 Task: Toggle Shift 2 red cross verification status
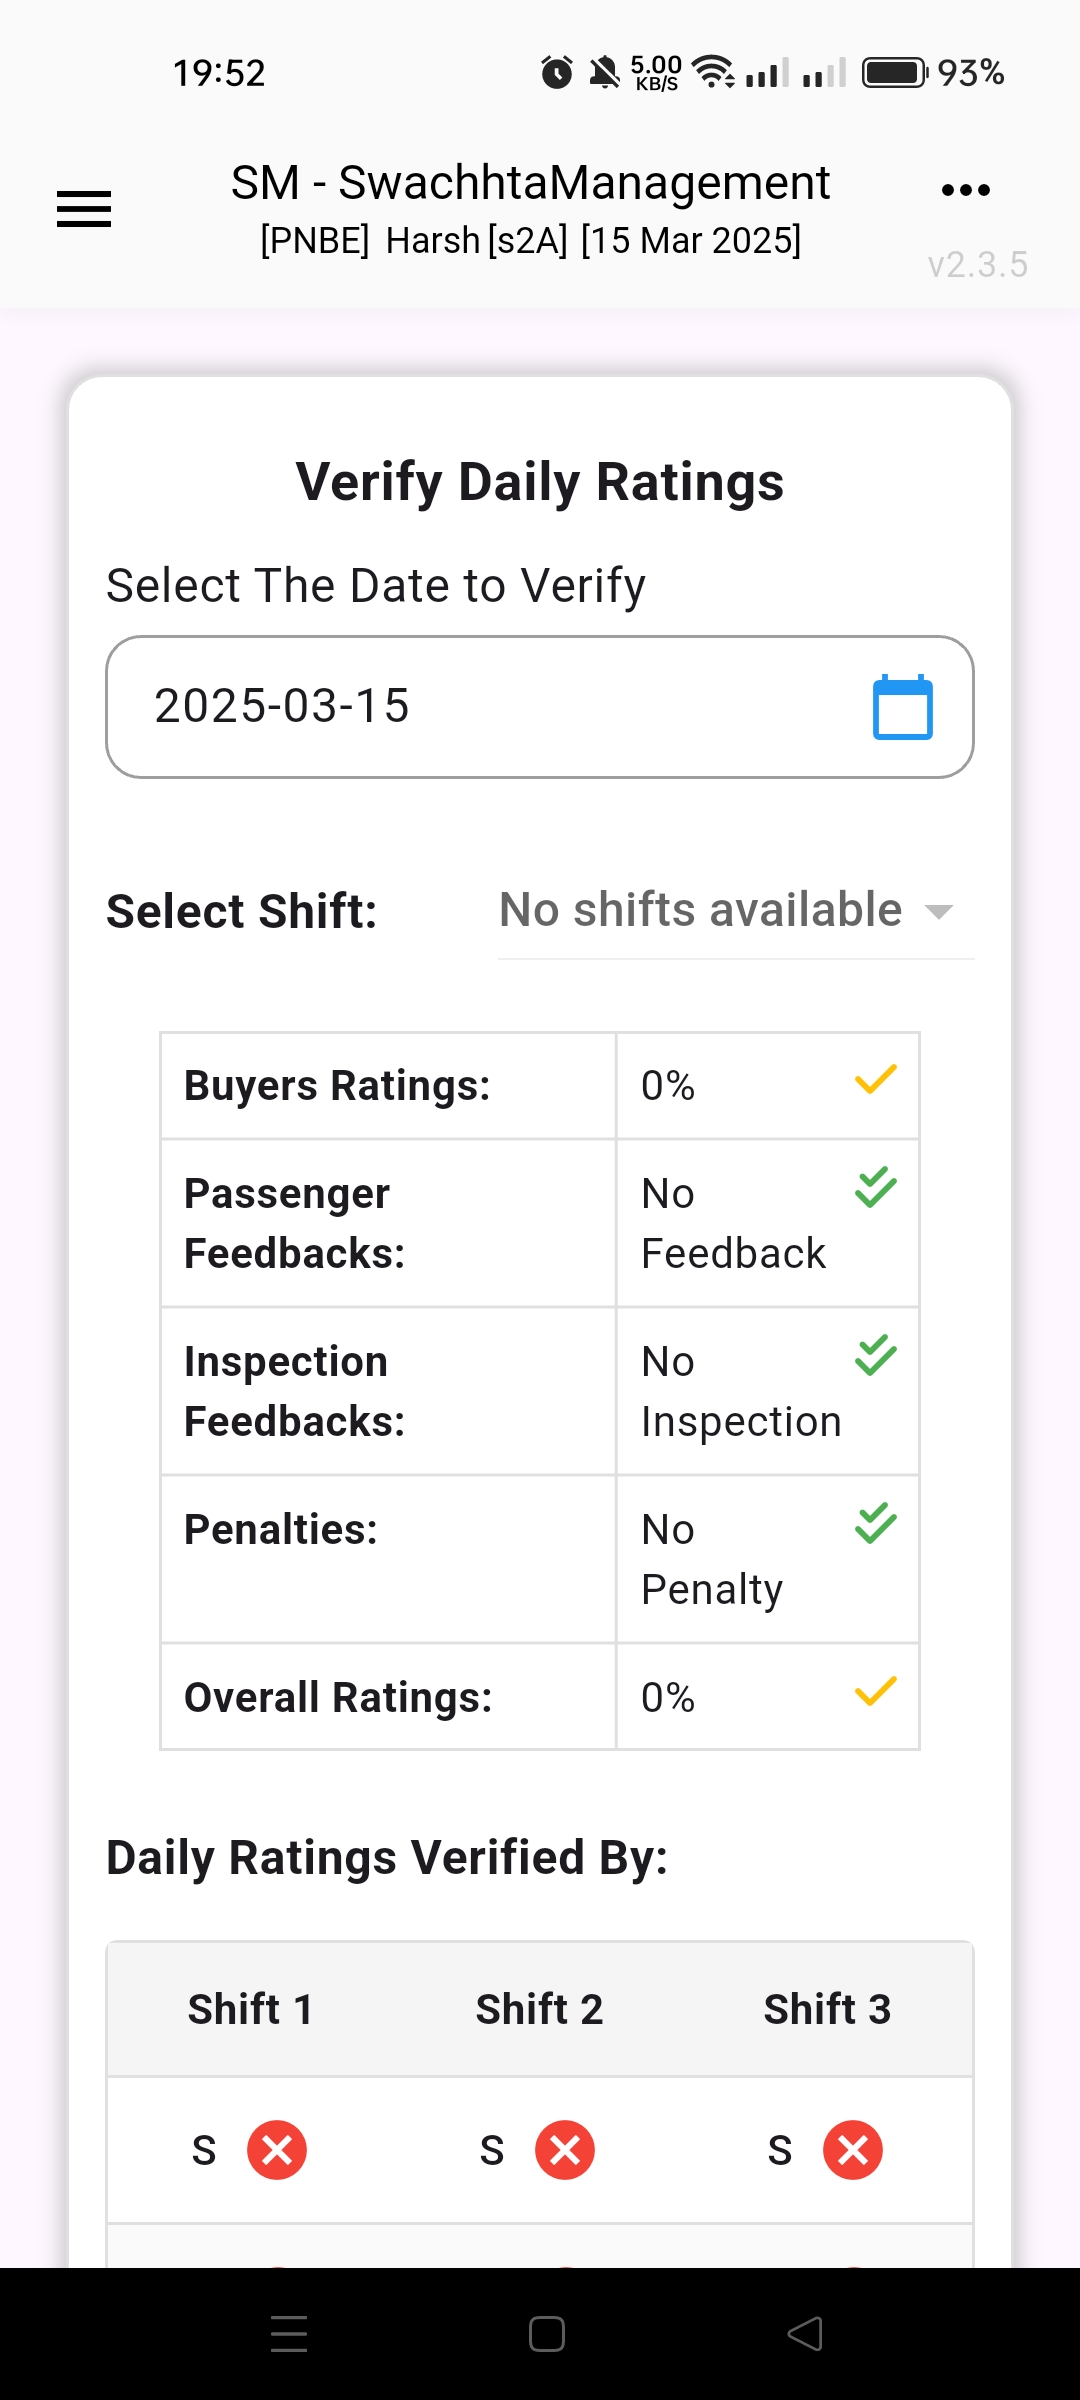pos(565,2150)
